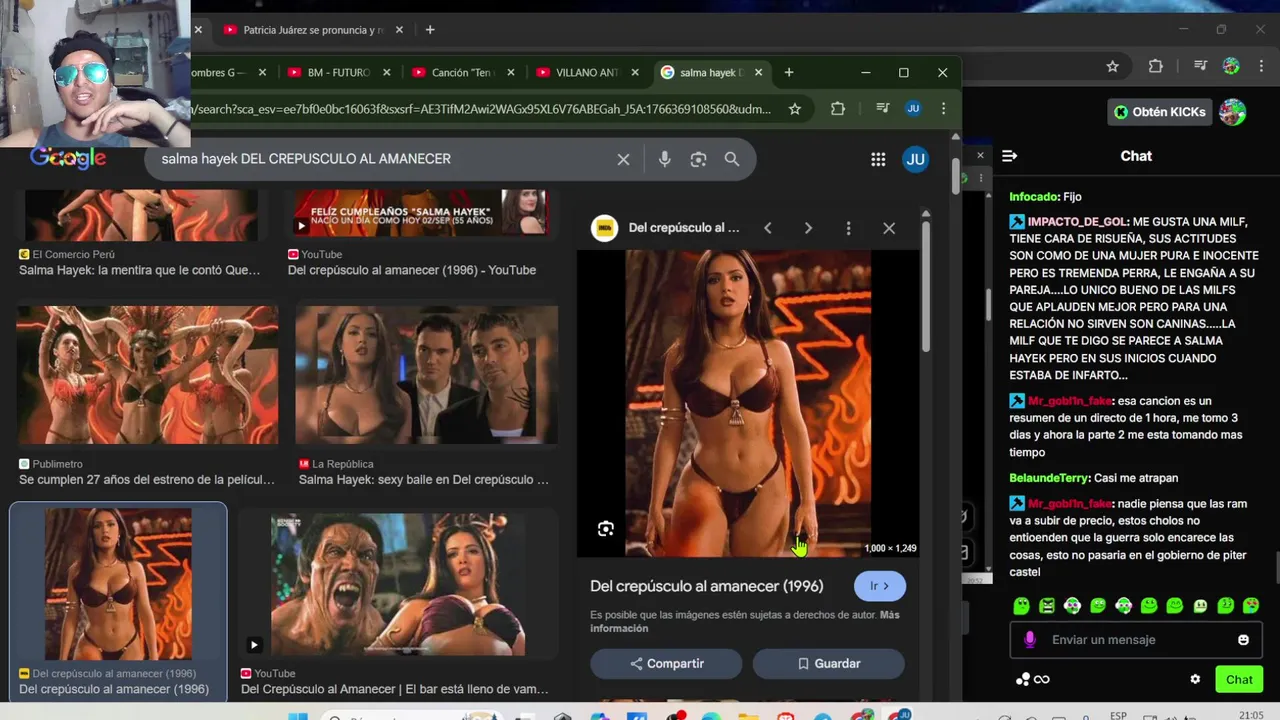1280x720 pixels.
Task: Click the 21:05 taskbar clock
Action: coord(1251,715)
